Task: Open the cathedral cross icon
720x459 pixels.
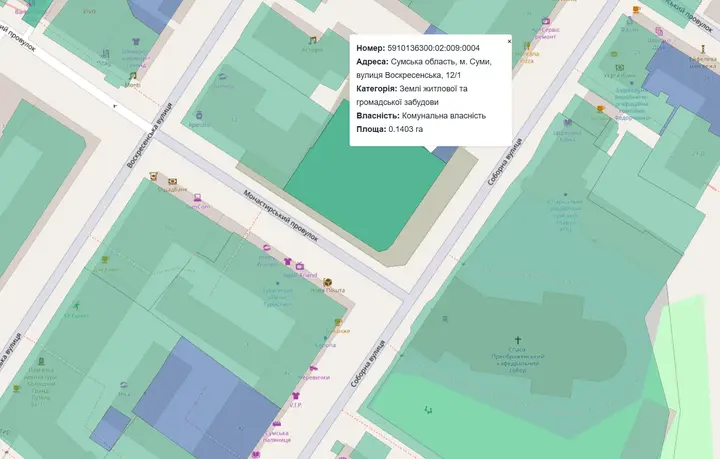Action: (x=518, y=340)
